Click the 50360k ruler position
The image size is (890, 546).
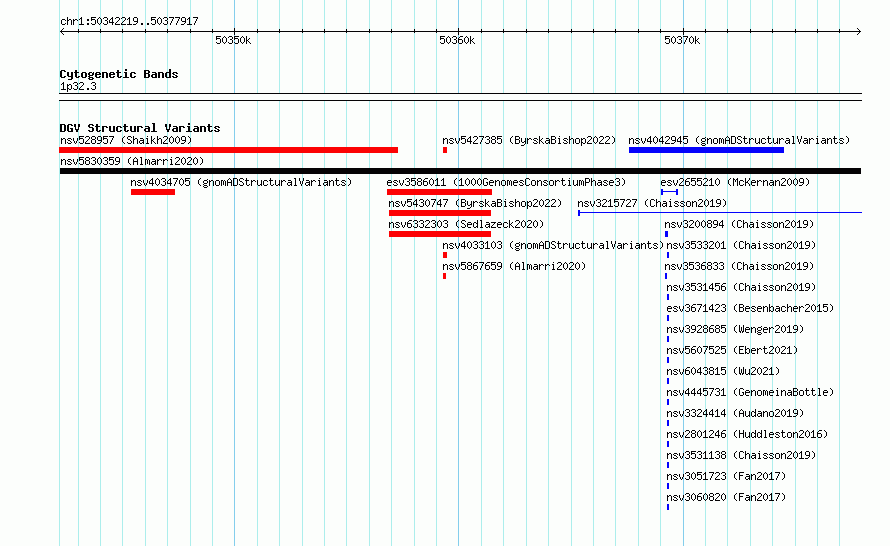[x=457, y=40]
